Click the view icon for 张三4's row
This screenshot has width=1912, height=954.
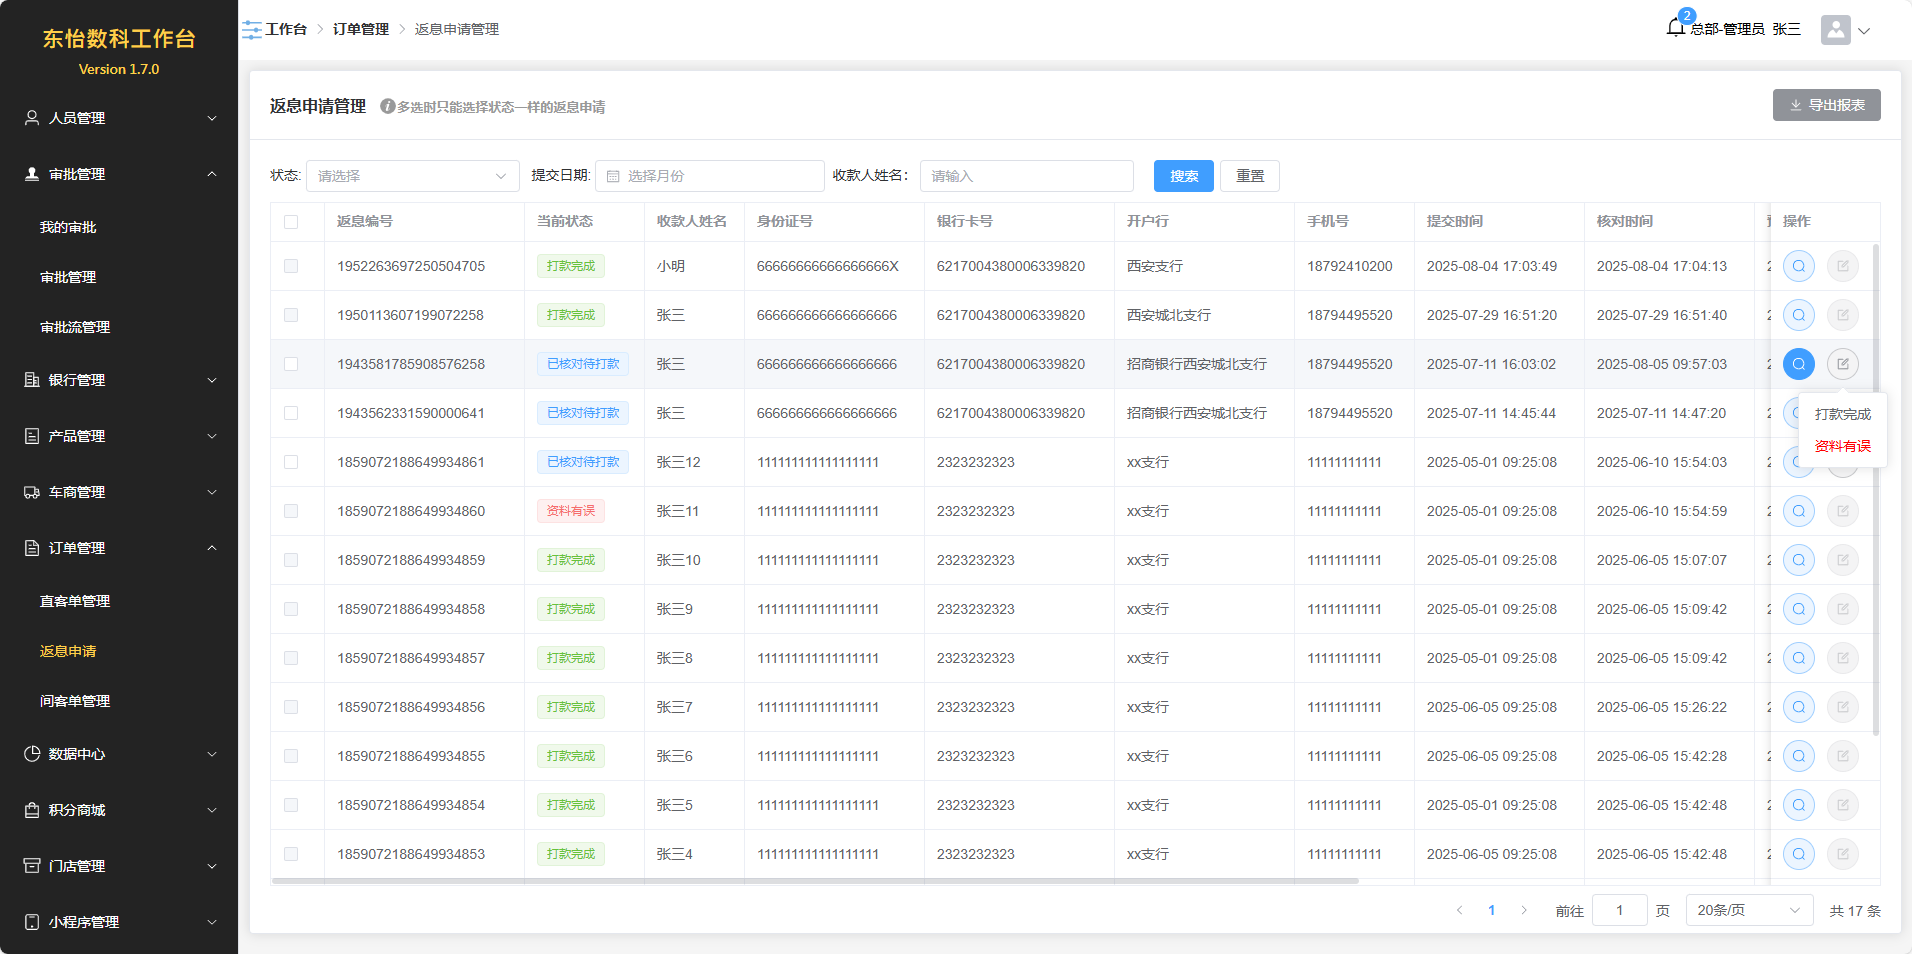pos(1798,854)
